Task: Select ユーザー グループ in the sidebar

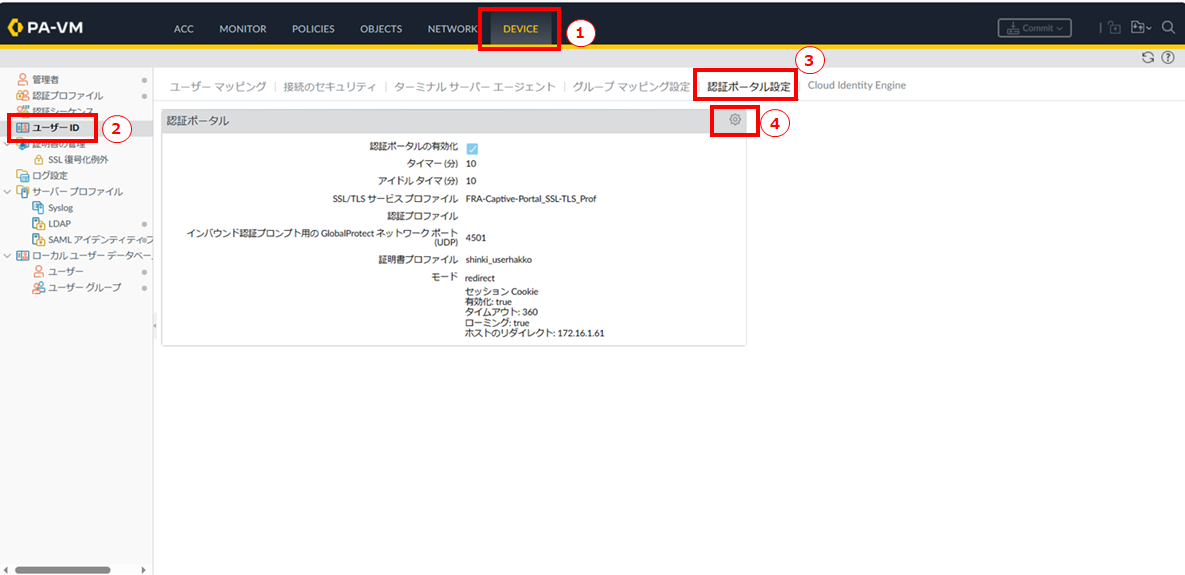Action: click(85, 288)
